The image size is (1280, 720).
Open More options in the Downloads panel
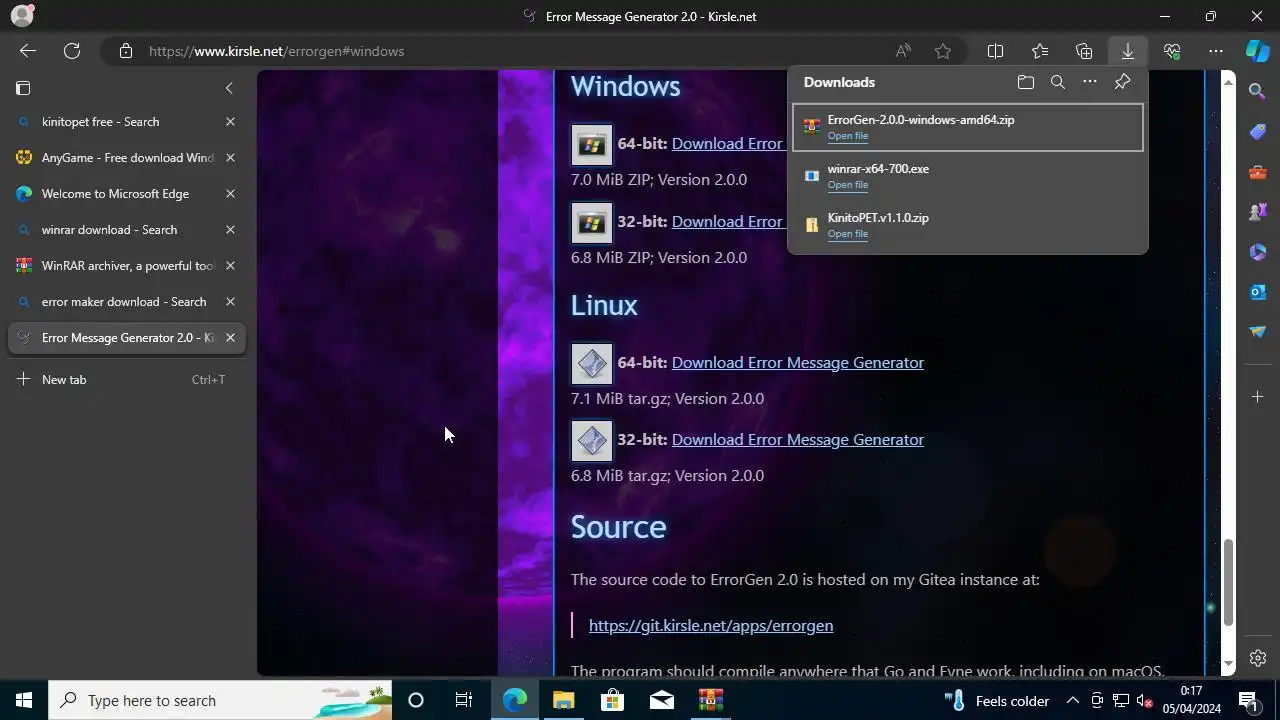pos(1090,82)
